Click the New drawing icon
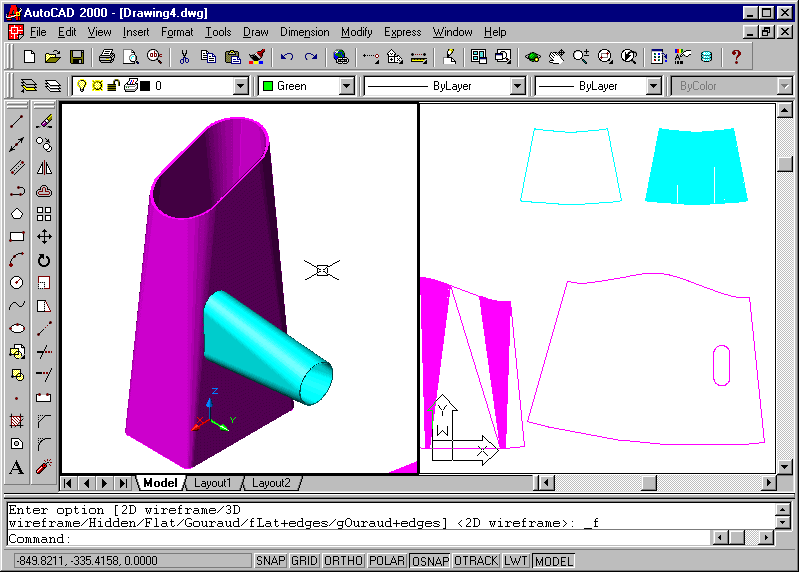The height and width of the screenshot is (572, 799). coord(29,57)
